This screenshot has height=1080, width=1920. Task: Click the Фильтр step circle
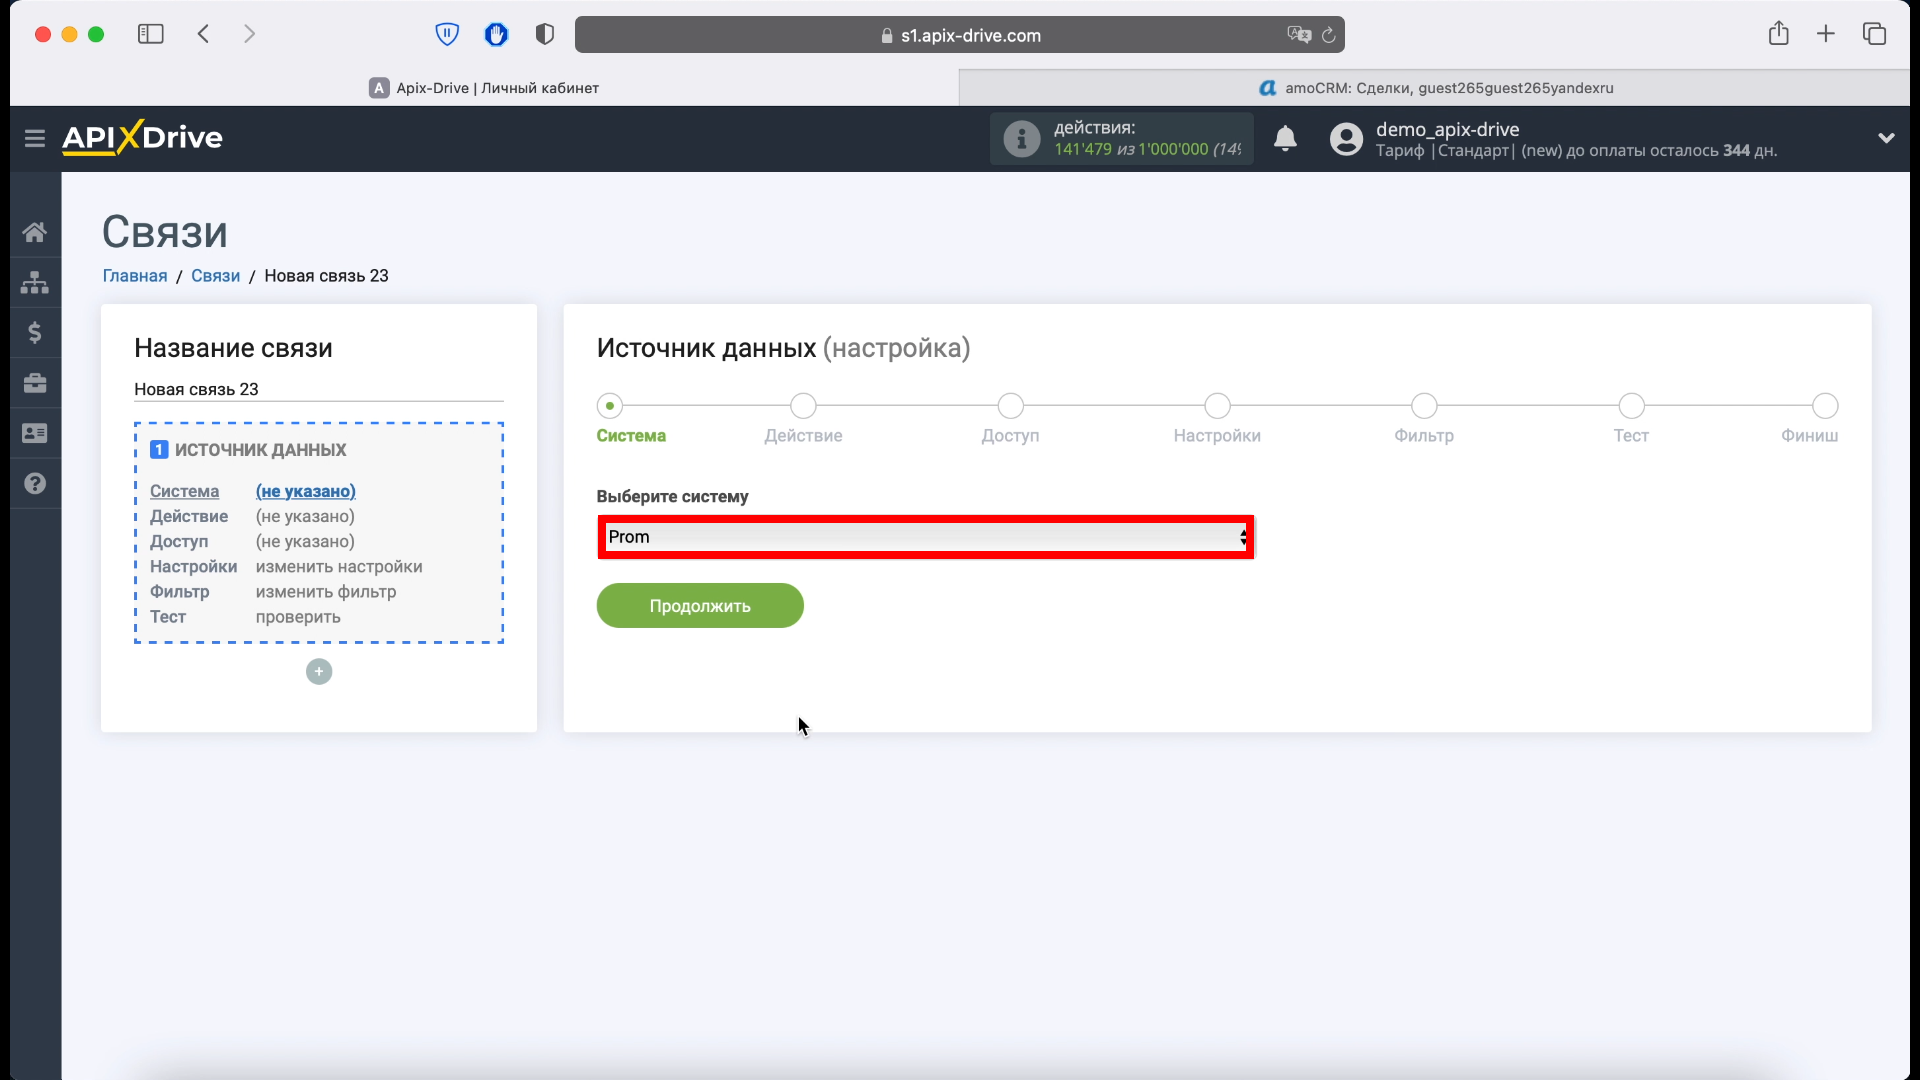click(1424, 406)
